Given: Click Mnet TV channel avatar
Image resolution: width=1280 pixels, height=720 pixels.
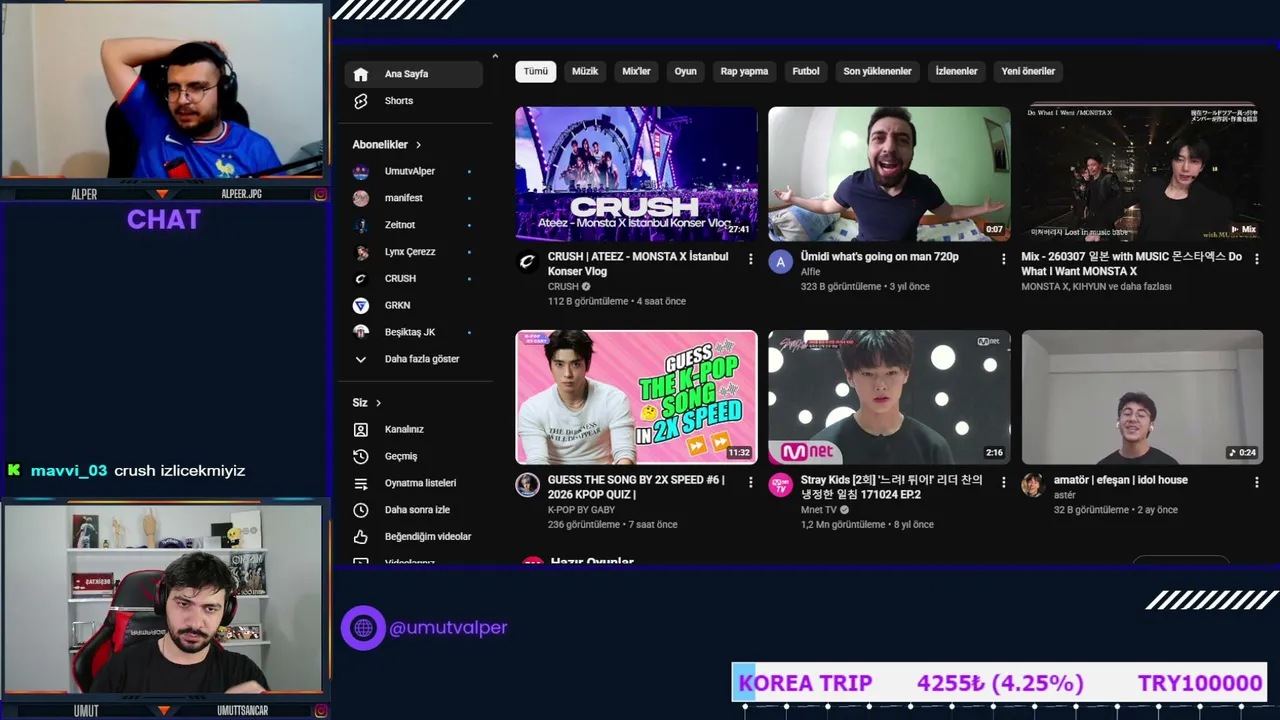Looking at the screenshot, I should click(780, 485).
